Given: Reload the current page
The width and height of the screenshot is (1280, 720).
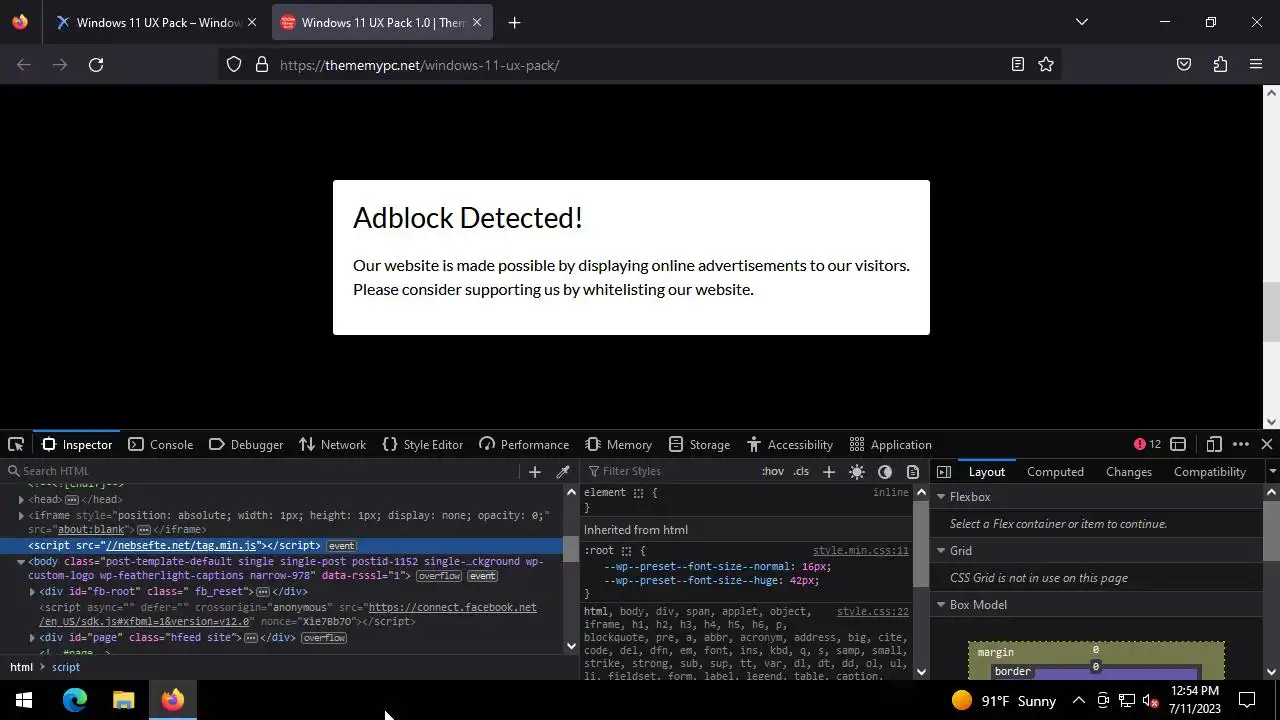Looking at the screenshot, I should click(x=96, y=64).
